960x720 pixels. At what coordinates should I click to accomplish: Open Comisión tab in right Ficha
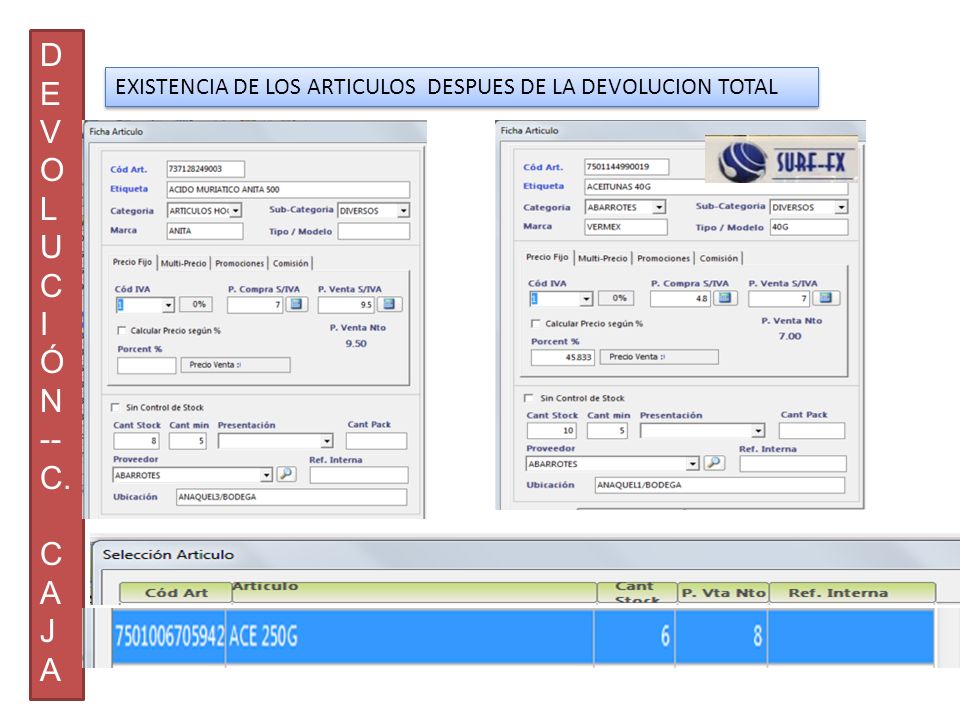tap(719, 258)
